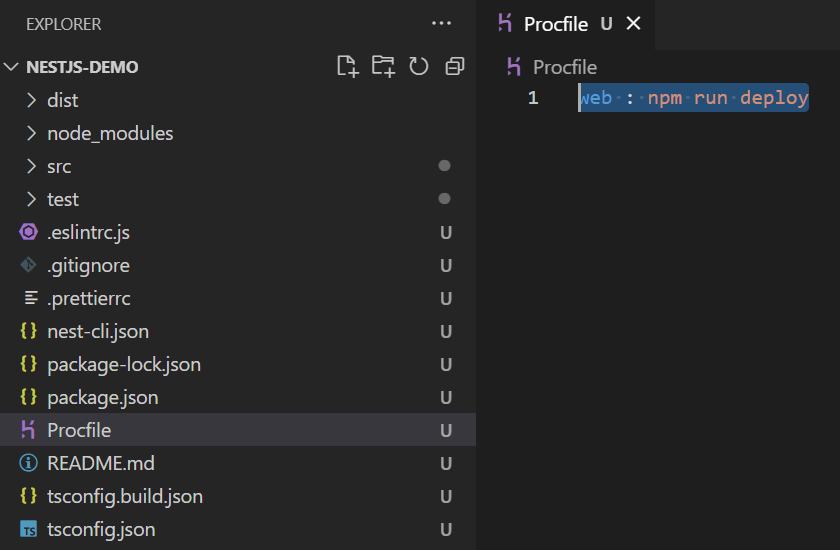
Task: Click line 1 in the editor gutter
Action: [x=533, y=98]
